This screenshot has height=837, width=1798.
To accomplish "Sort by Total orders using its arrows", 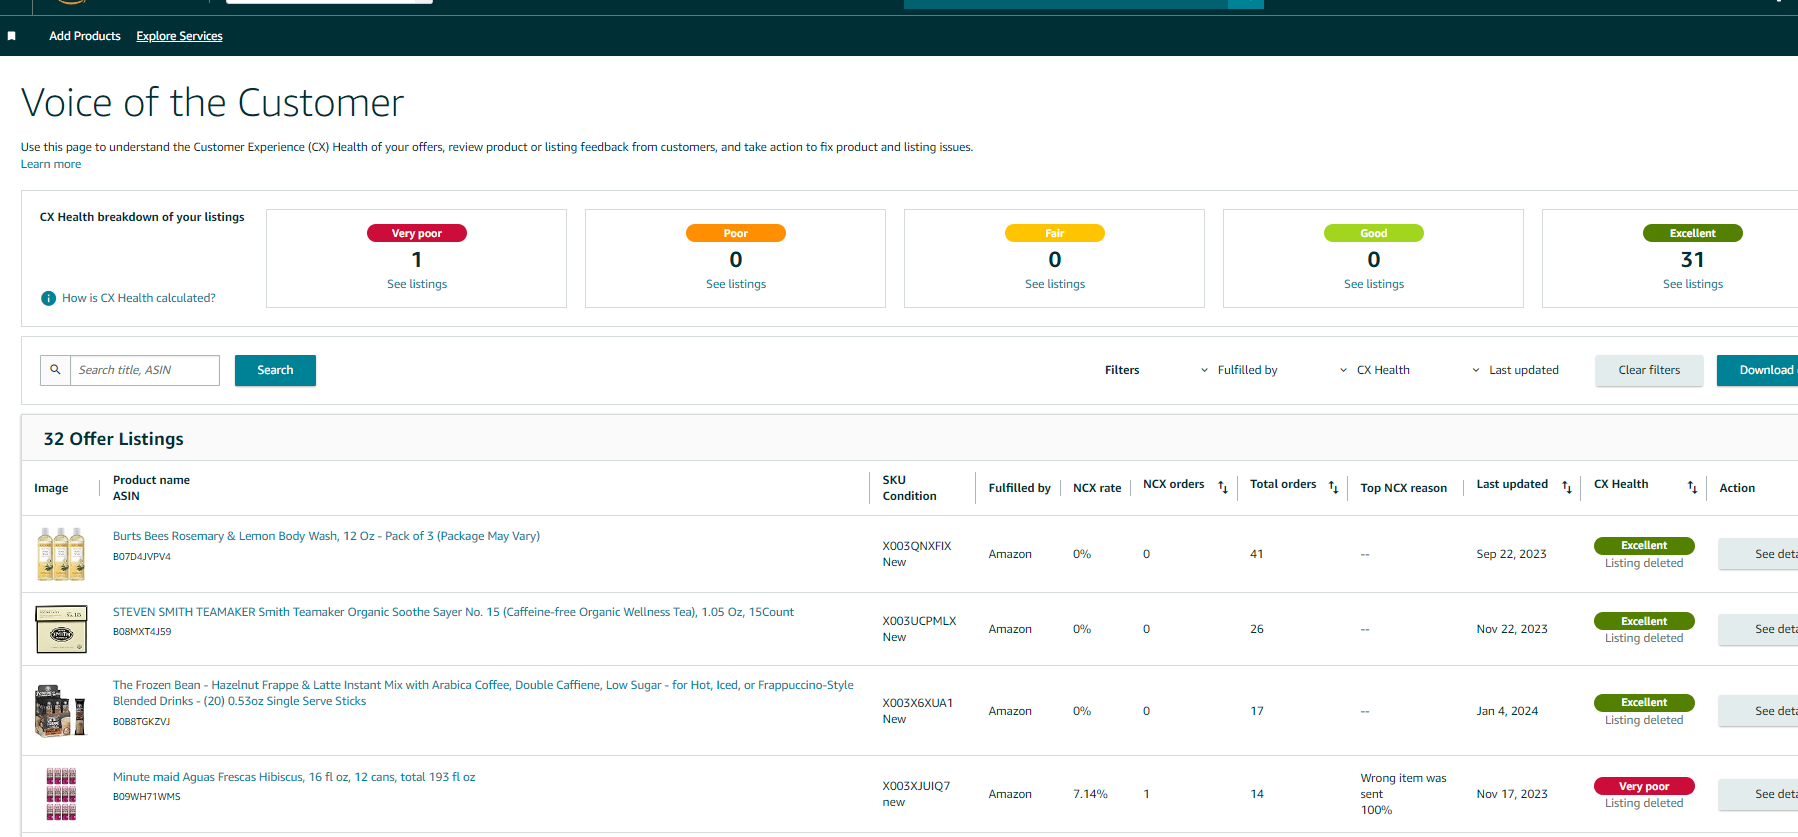I will [x=1333, y=487].
